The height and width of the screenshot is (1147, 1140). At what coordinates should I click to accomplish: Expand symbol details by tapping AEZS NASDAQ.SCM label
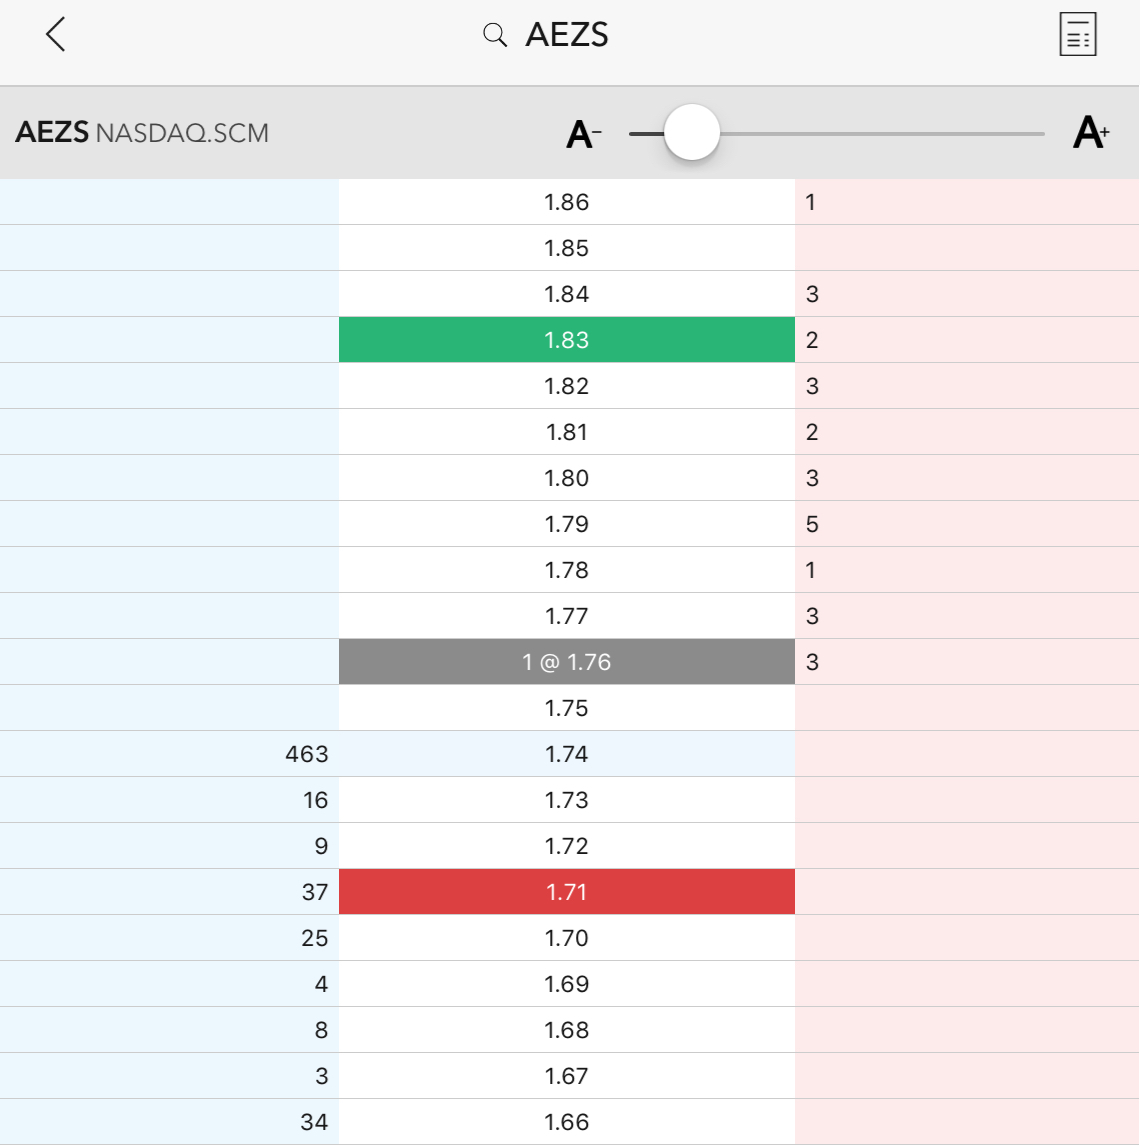[140, 132]
